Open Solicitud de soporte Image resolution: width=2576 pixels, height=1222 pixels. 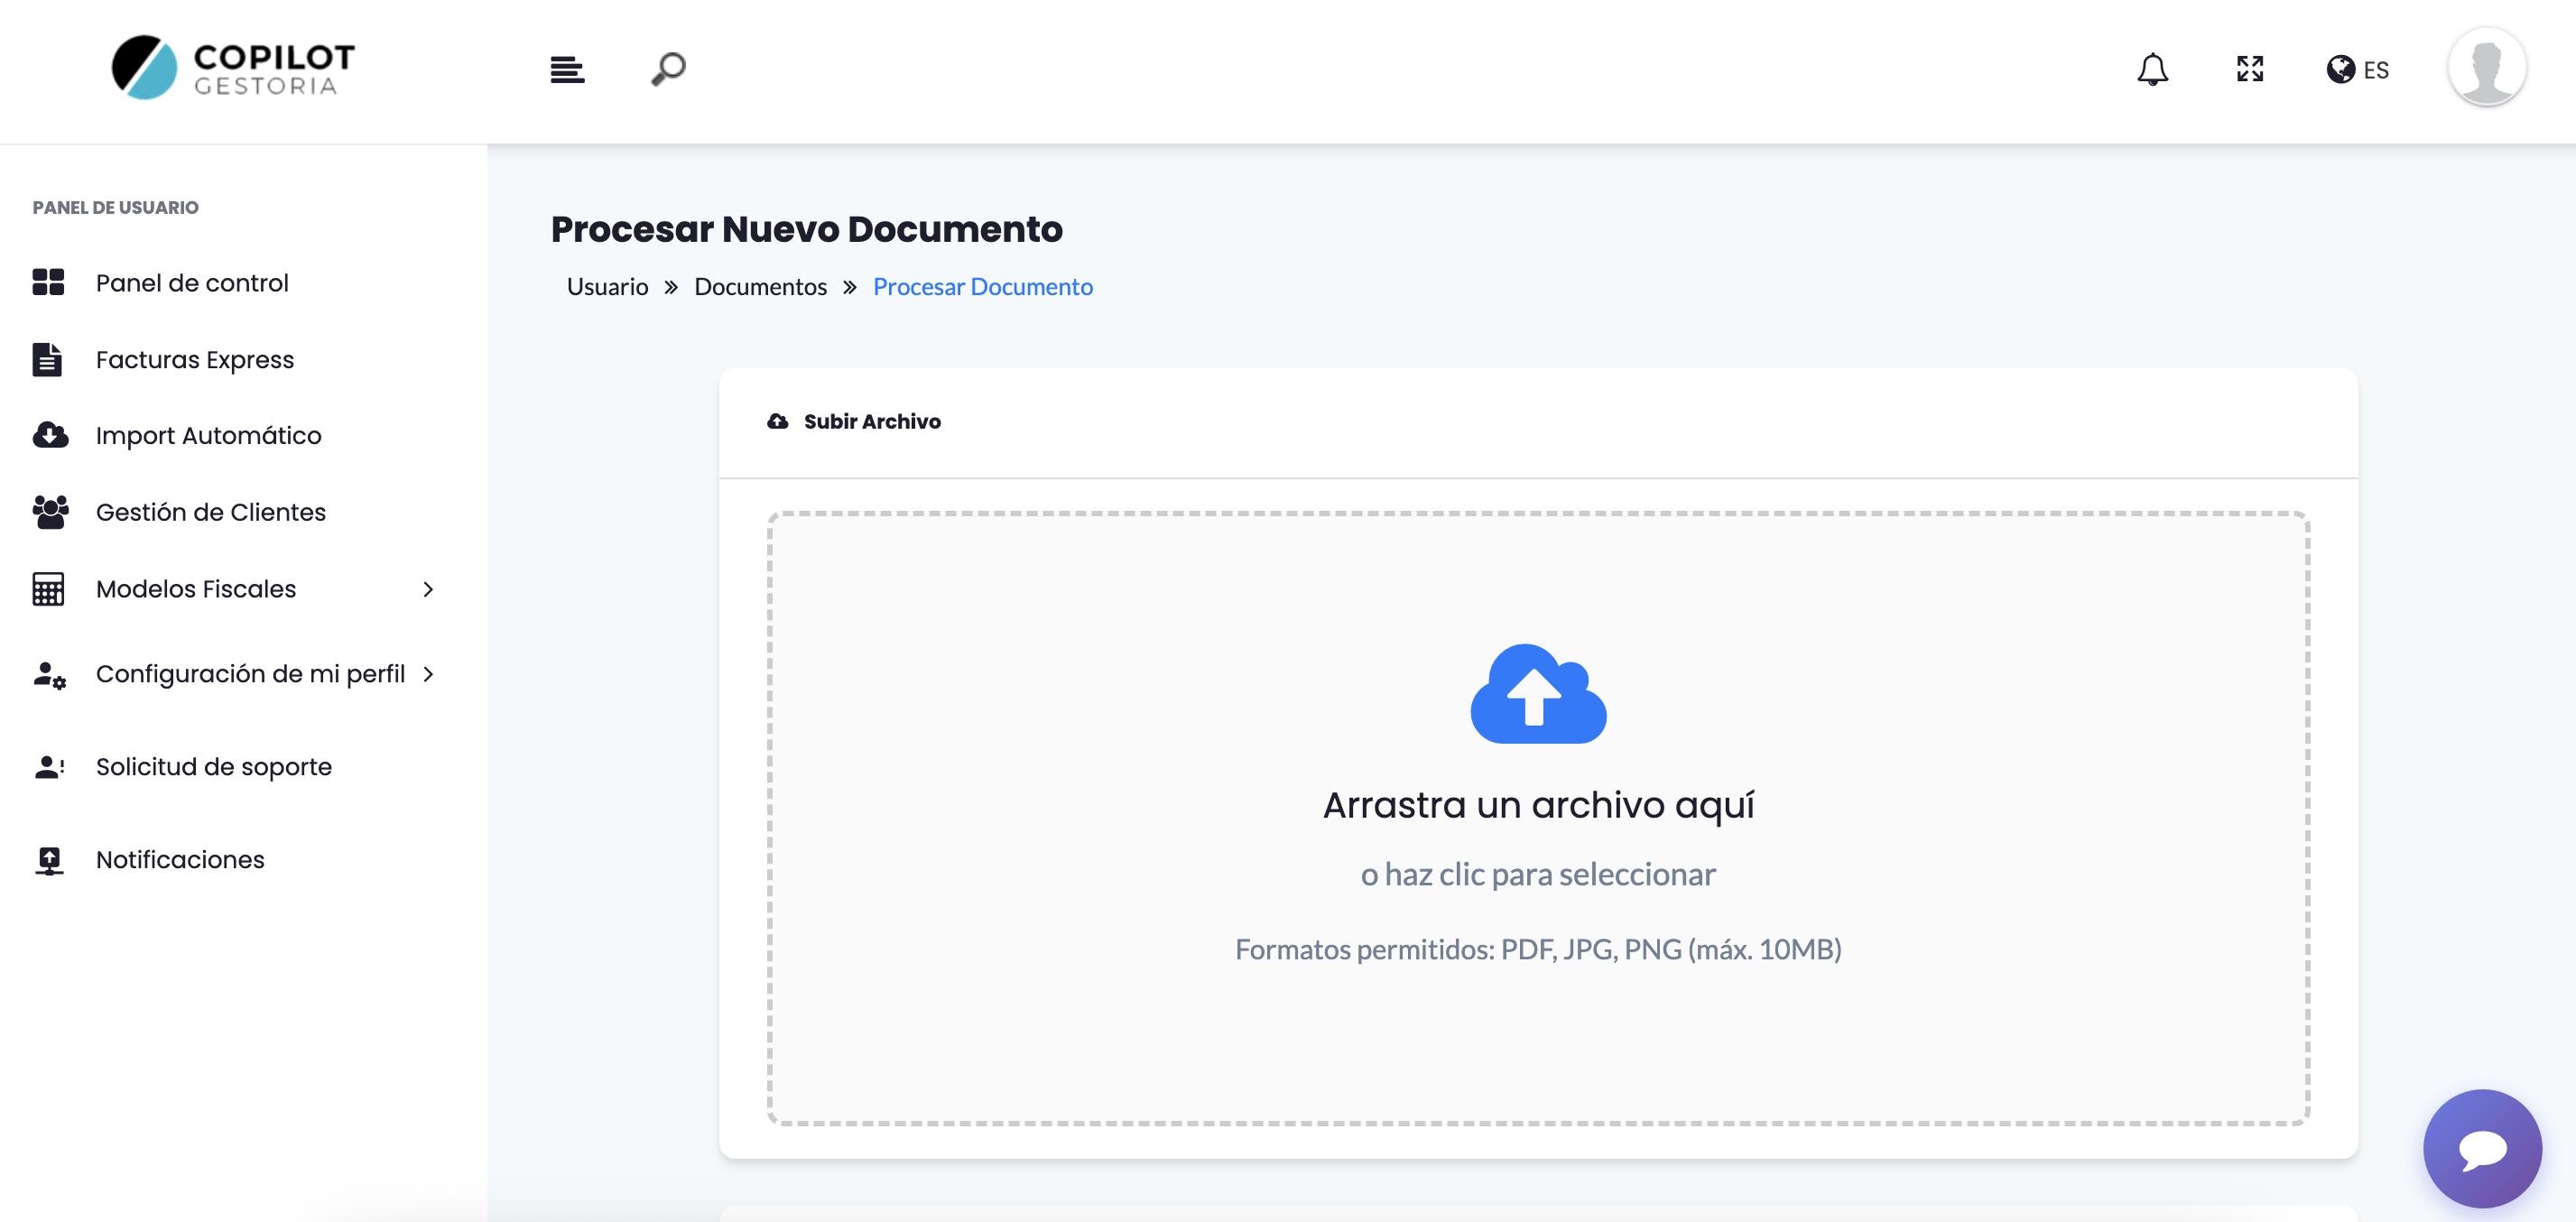coord(213,766)
